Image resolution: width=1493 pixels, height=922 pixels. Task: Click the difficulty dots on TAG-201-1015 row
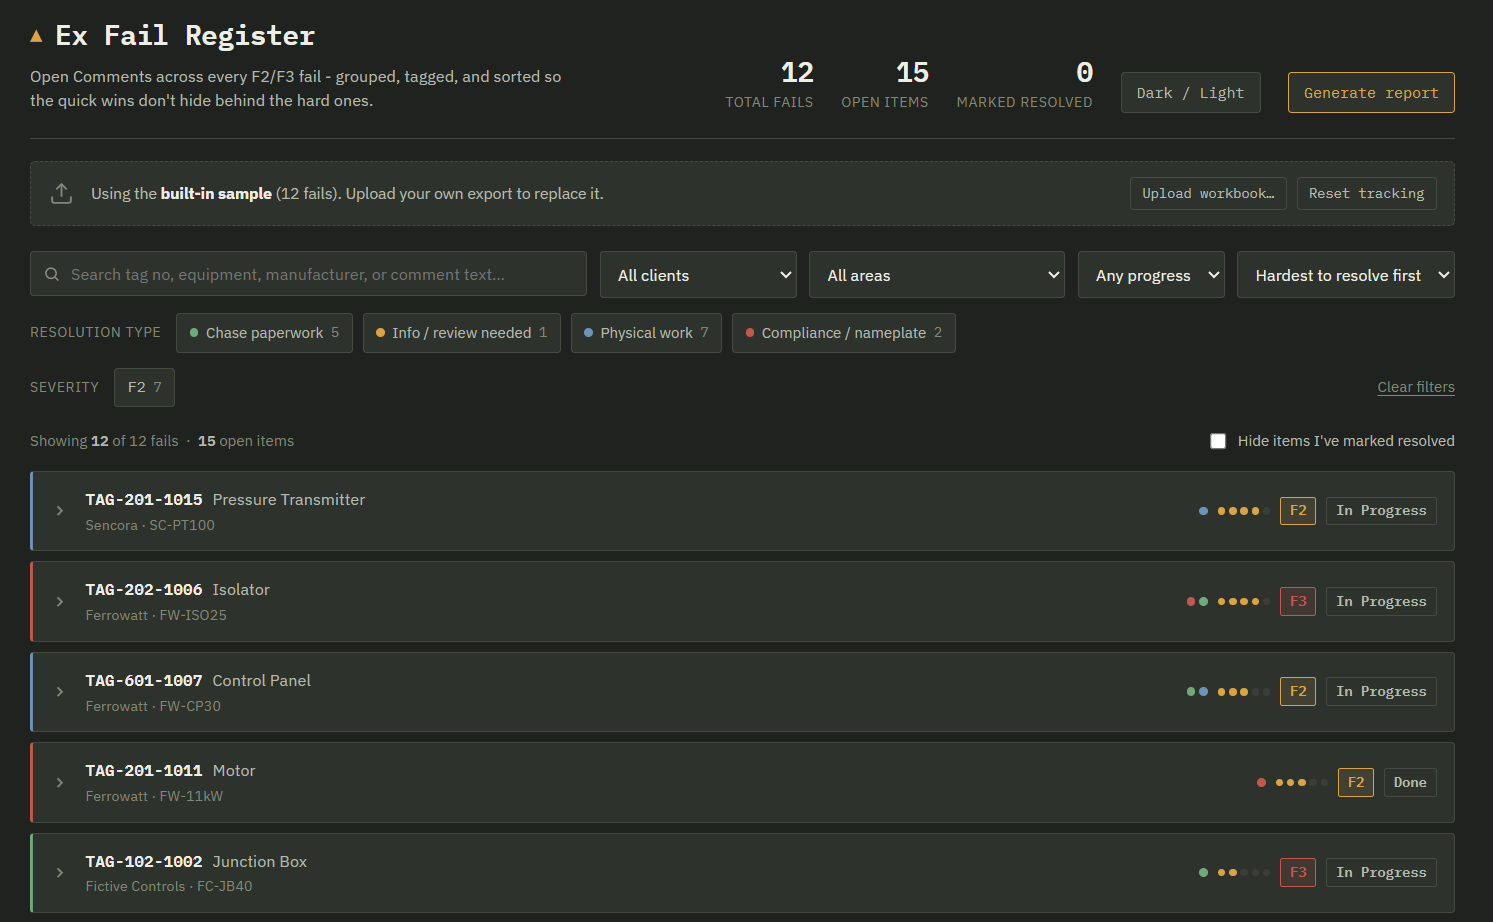1244,511
